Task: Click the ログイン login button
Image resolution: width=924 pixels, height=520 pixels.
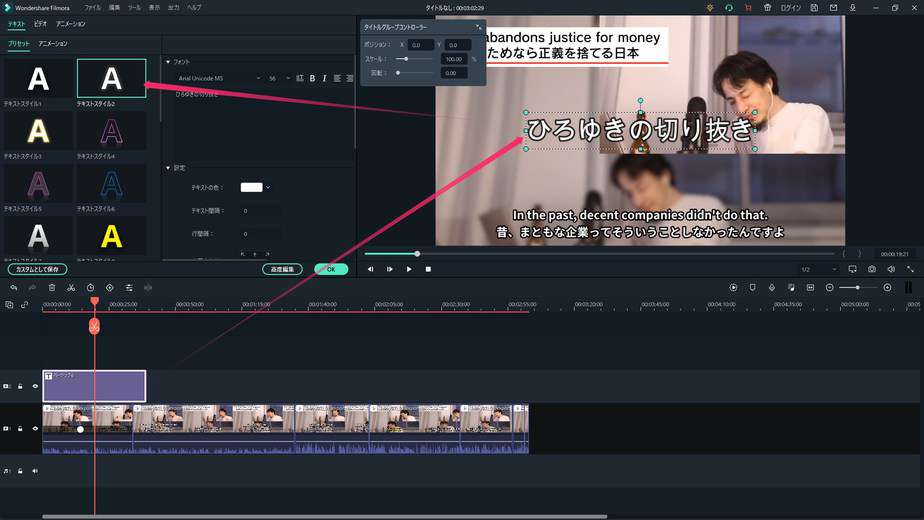Action: click(x=790, y=8)
